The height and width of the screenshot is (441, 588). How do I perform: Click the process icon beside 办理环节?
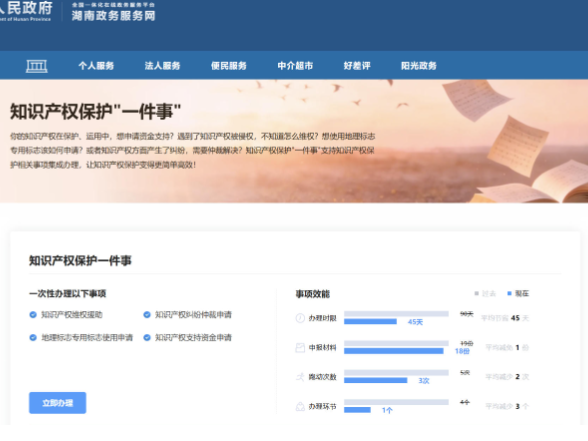point(300,406)
